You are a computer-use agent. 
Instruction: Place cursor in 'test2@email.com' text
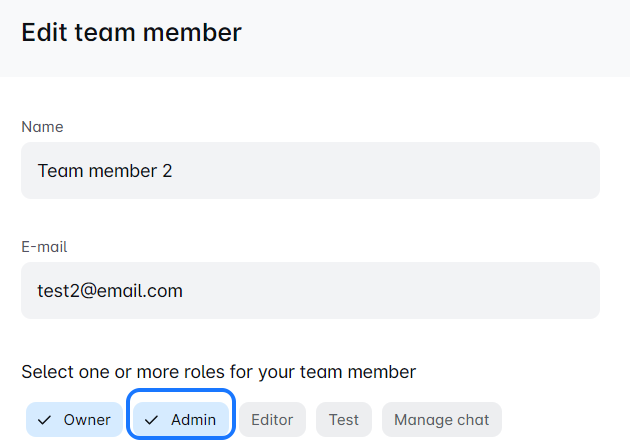[x=110, y=291]
